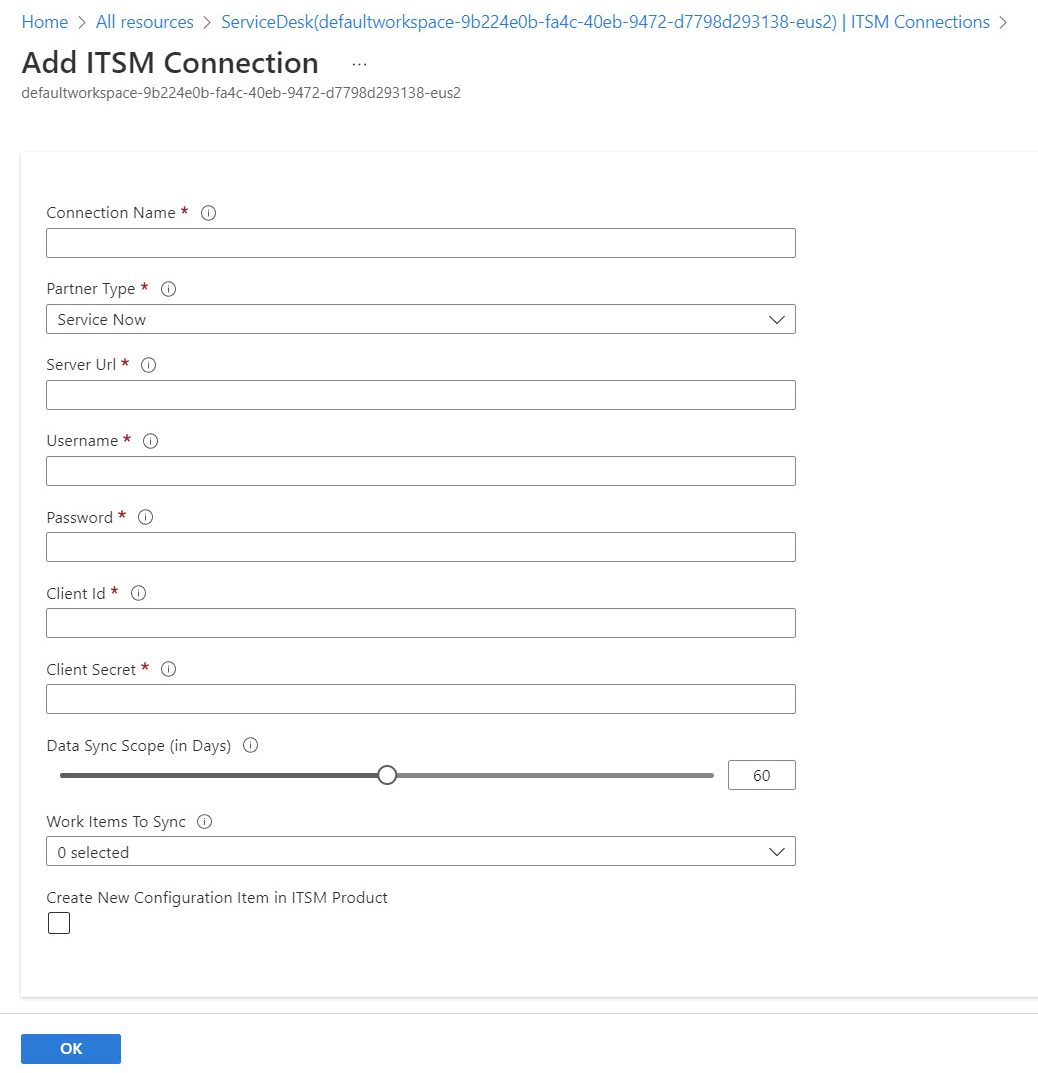1038x1073 pixels.
Task: Navigate to All resources breadcrumb
Action: coord(144,22)
